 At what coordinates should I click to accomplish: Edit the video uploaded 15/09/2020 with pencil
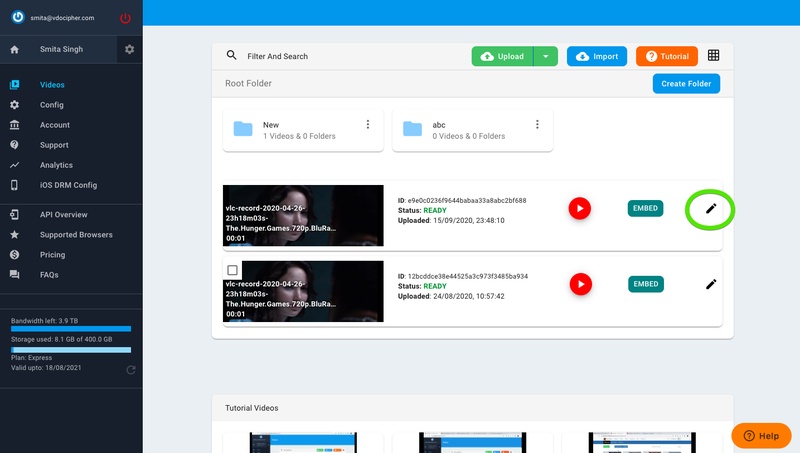711,208
